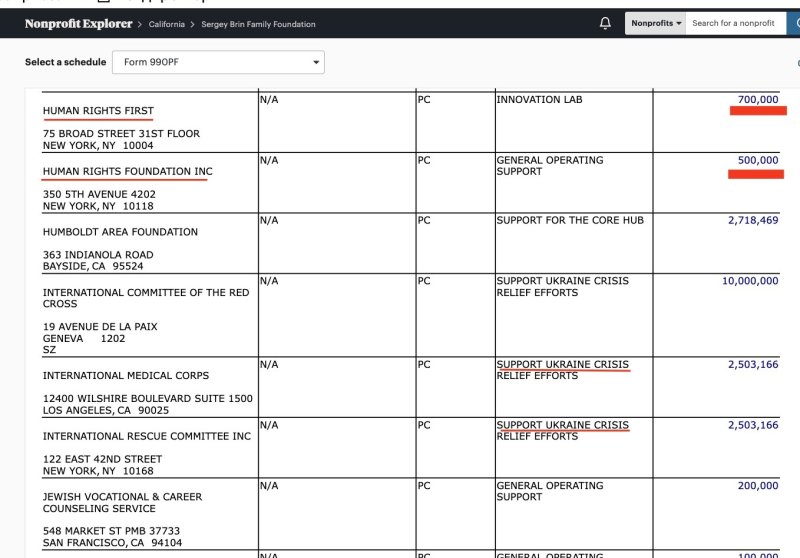Screen dimensions: 800x558
Task: Click the notification bell icon
Action: pos(605,23)
